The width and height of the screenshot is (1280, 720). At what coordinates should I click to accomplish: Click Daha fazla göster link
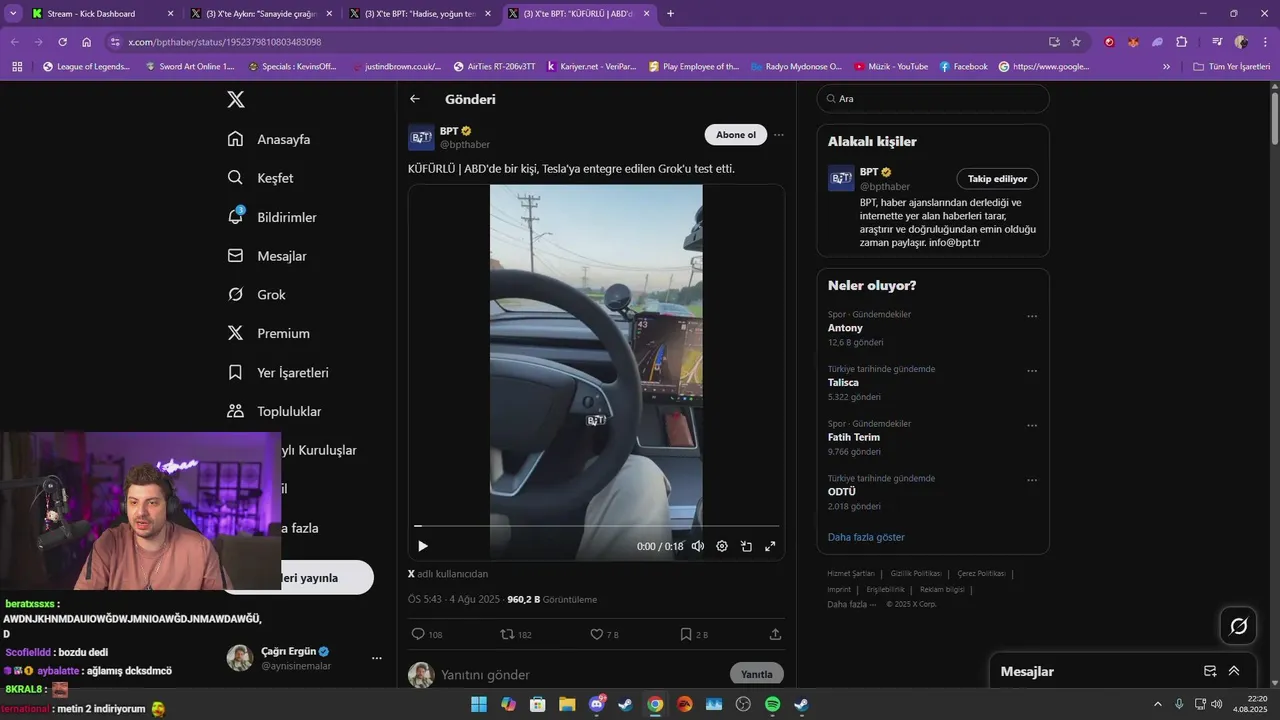(866, 537)
